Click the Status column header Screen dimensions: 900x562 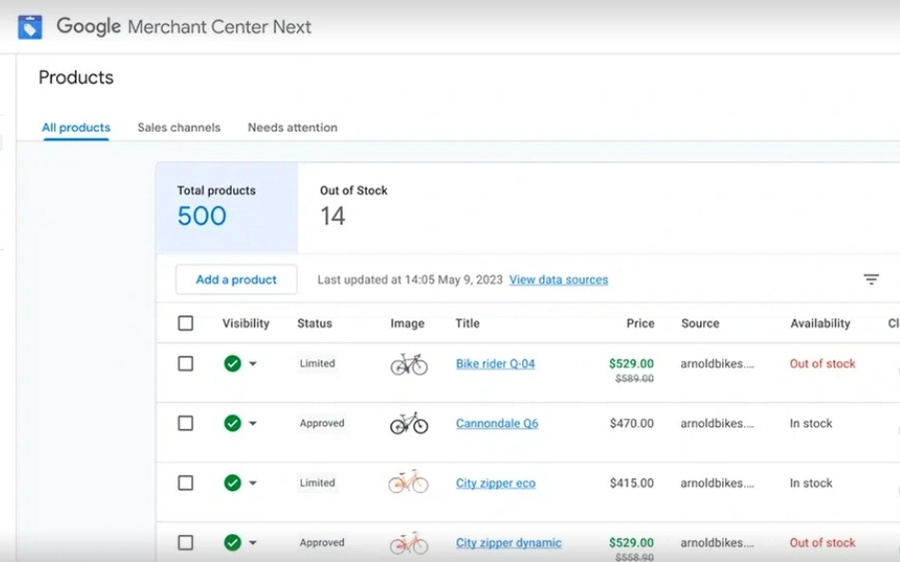315,323
